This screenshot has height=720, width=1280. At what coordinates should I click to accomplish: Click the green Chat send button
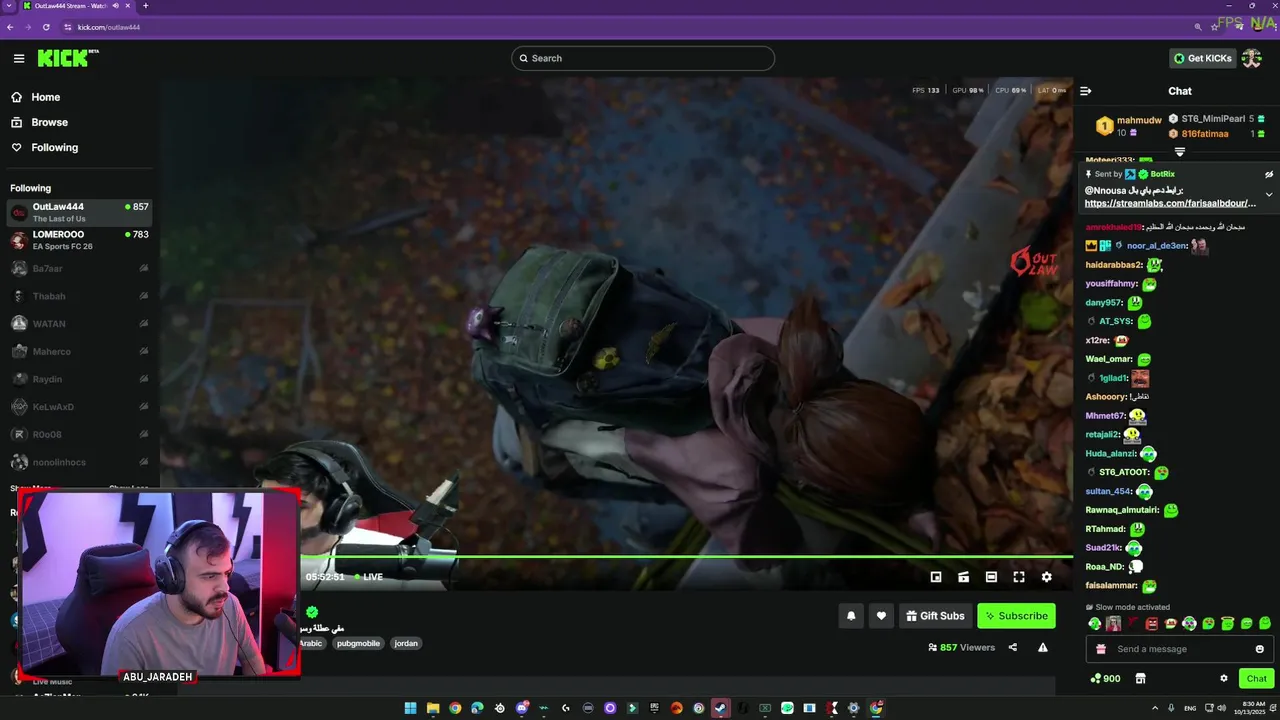(x=1256, y=678)
